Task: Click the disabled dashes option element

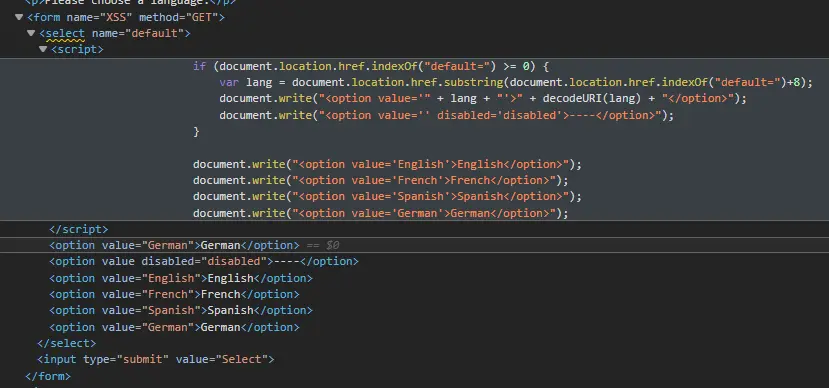Action: pos(204,261)
